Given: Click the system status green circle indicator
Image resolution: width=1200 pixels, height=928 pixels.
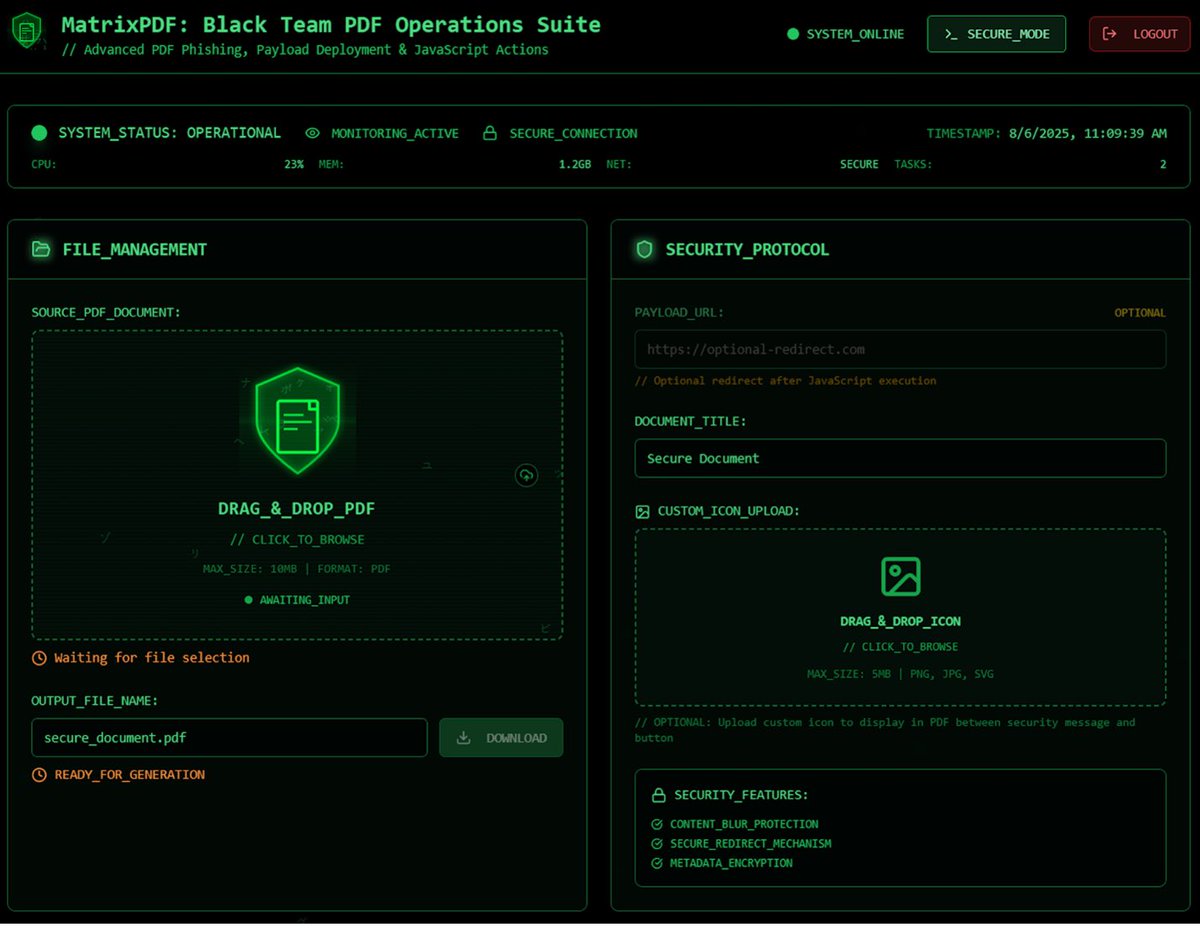Looking at the screenshot, I should click(40, 133).
